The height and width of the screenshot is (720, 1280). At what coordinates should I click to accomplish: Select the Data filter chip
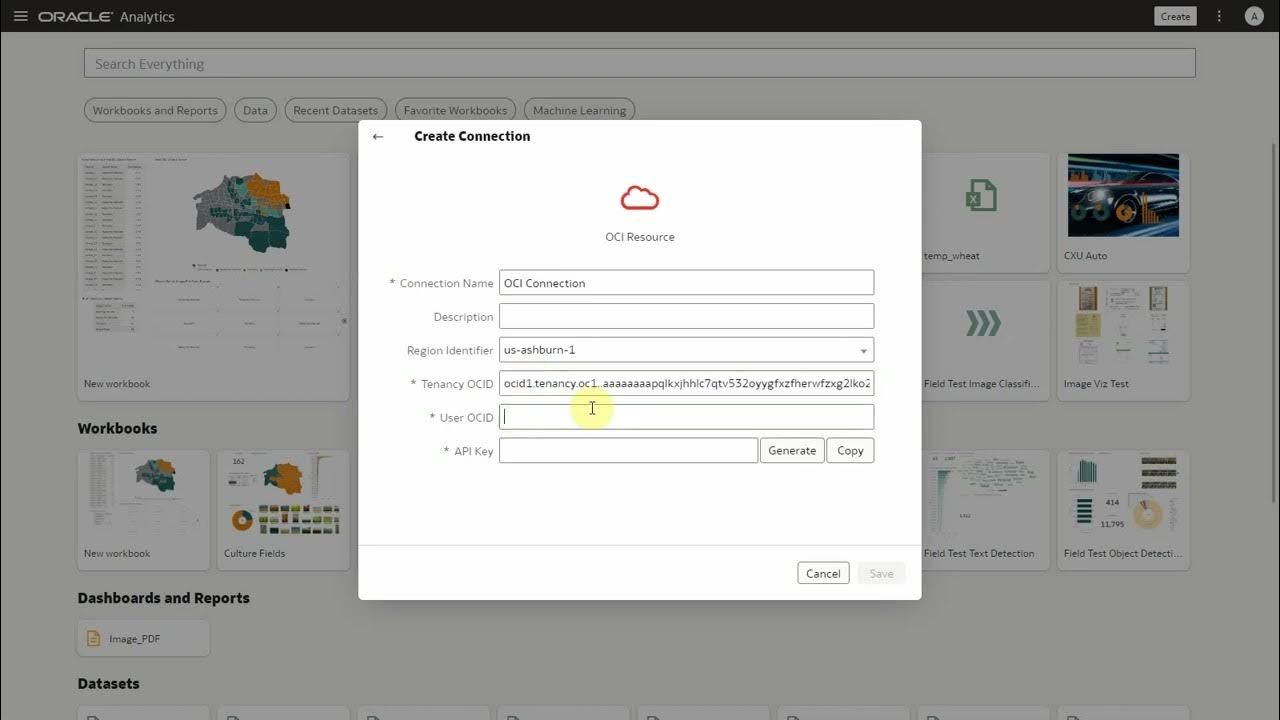coord(255,110)
